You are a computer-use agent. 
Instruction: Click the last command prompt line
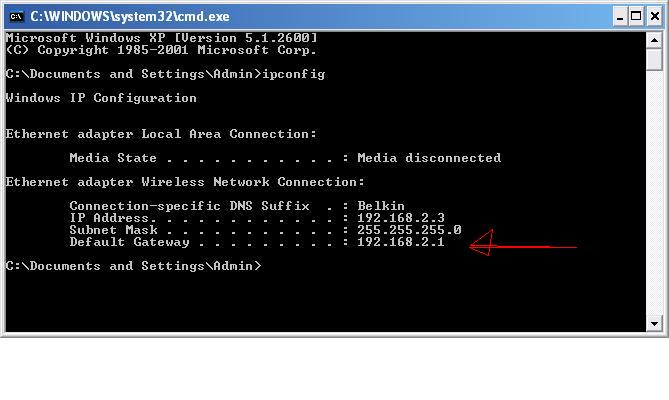tap(133, 266)
